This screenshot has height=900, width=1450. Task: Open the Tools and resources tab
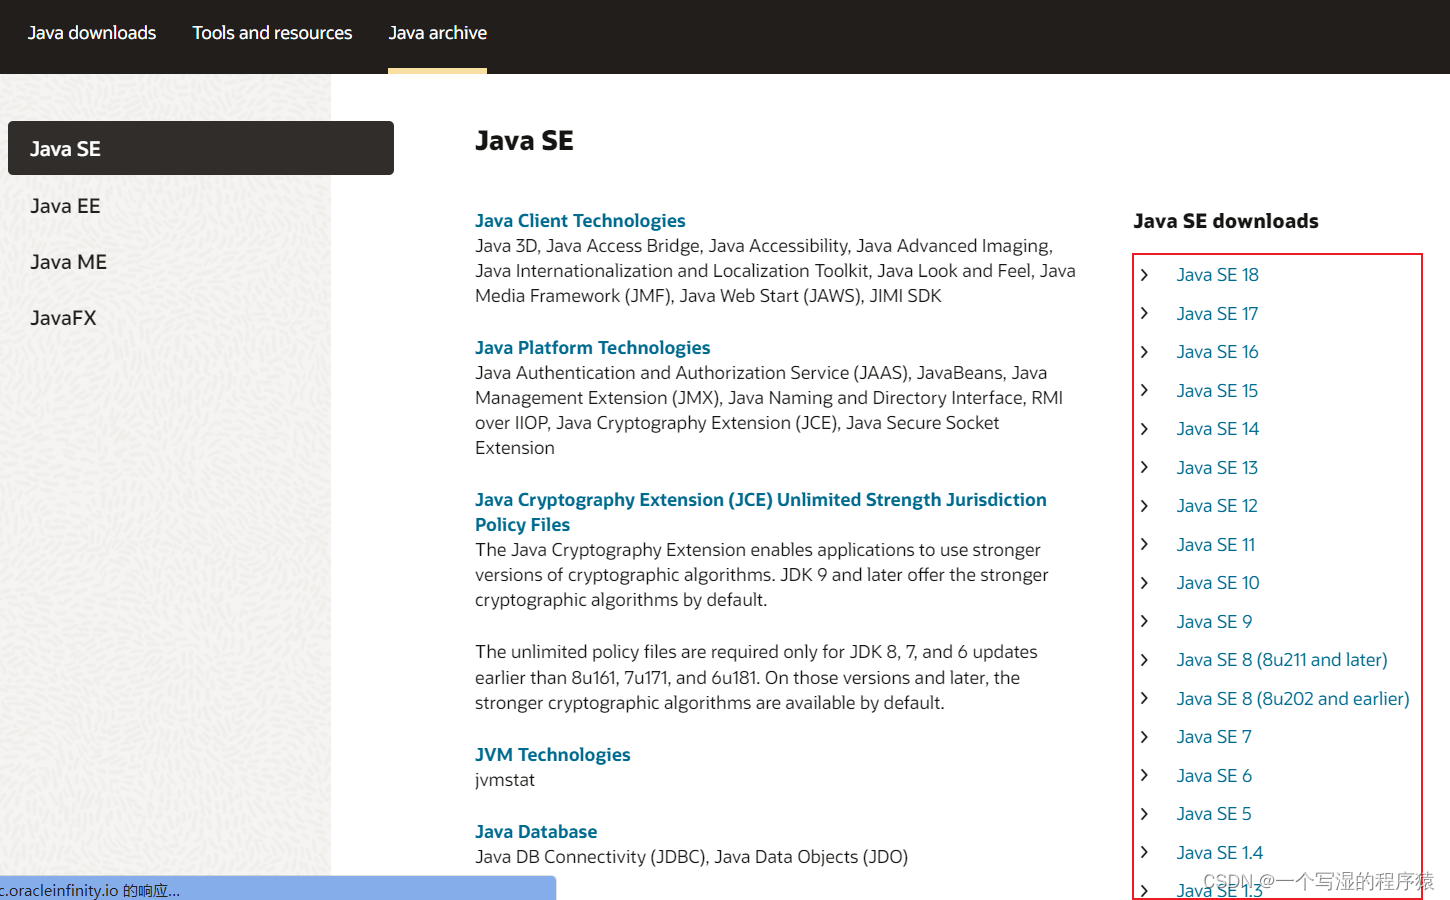tap(272, 33)
